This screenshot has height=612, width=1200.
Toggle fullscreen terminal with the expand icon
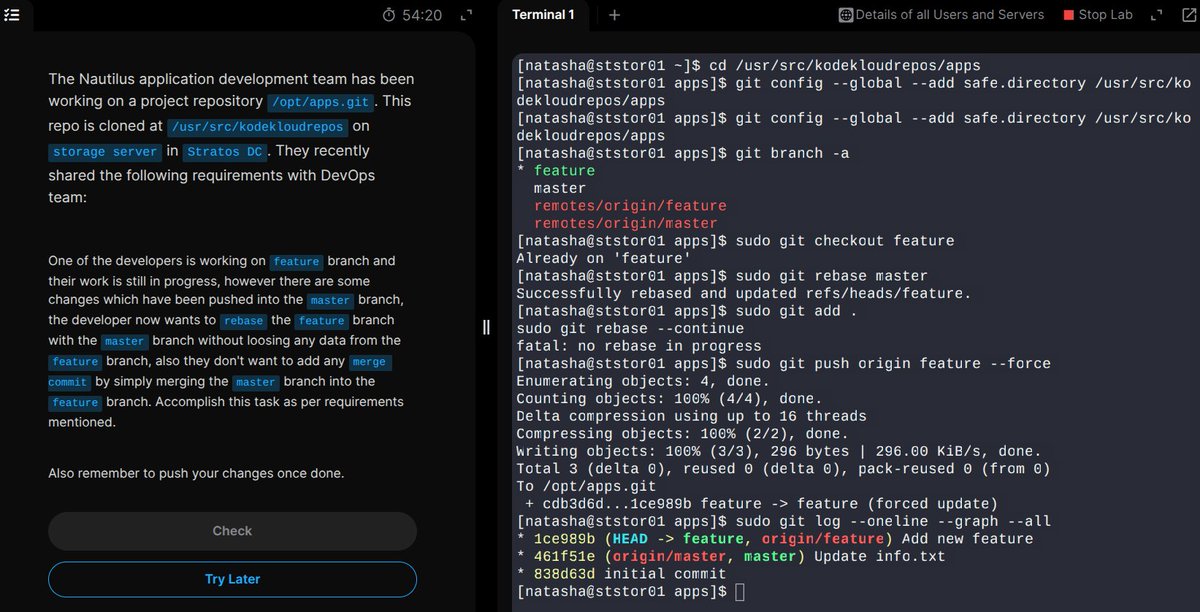[1157, 15]
